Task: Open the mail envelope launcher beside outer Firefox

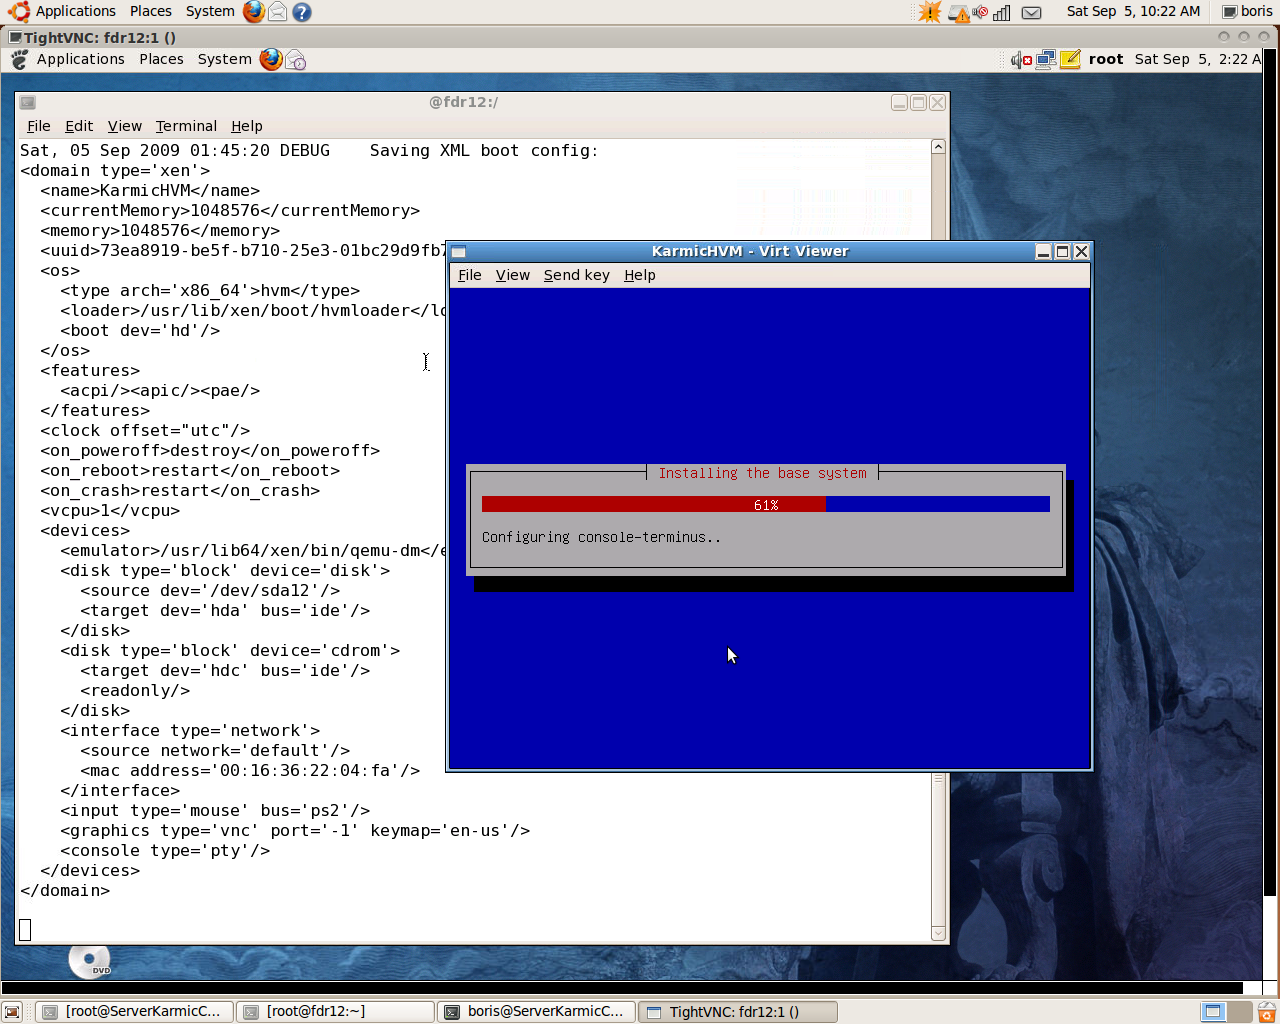Action: pyautogui.click(x=278, y=12)
